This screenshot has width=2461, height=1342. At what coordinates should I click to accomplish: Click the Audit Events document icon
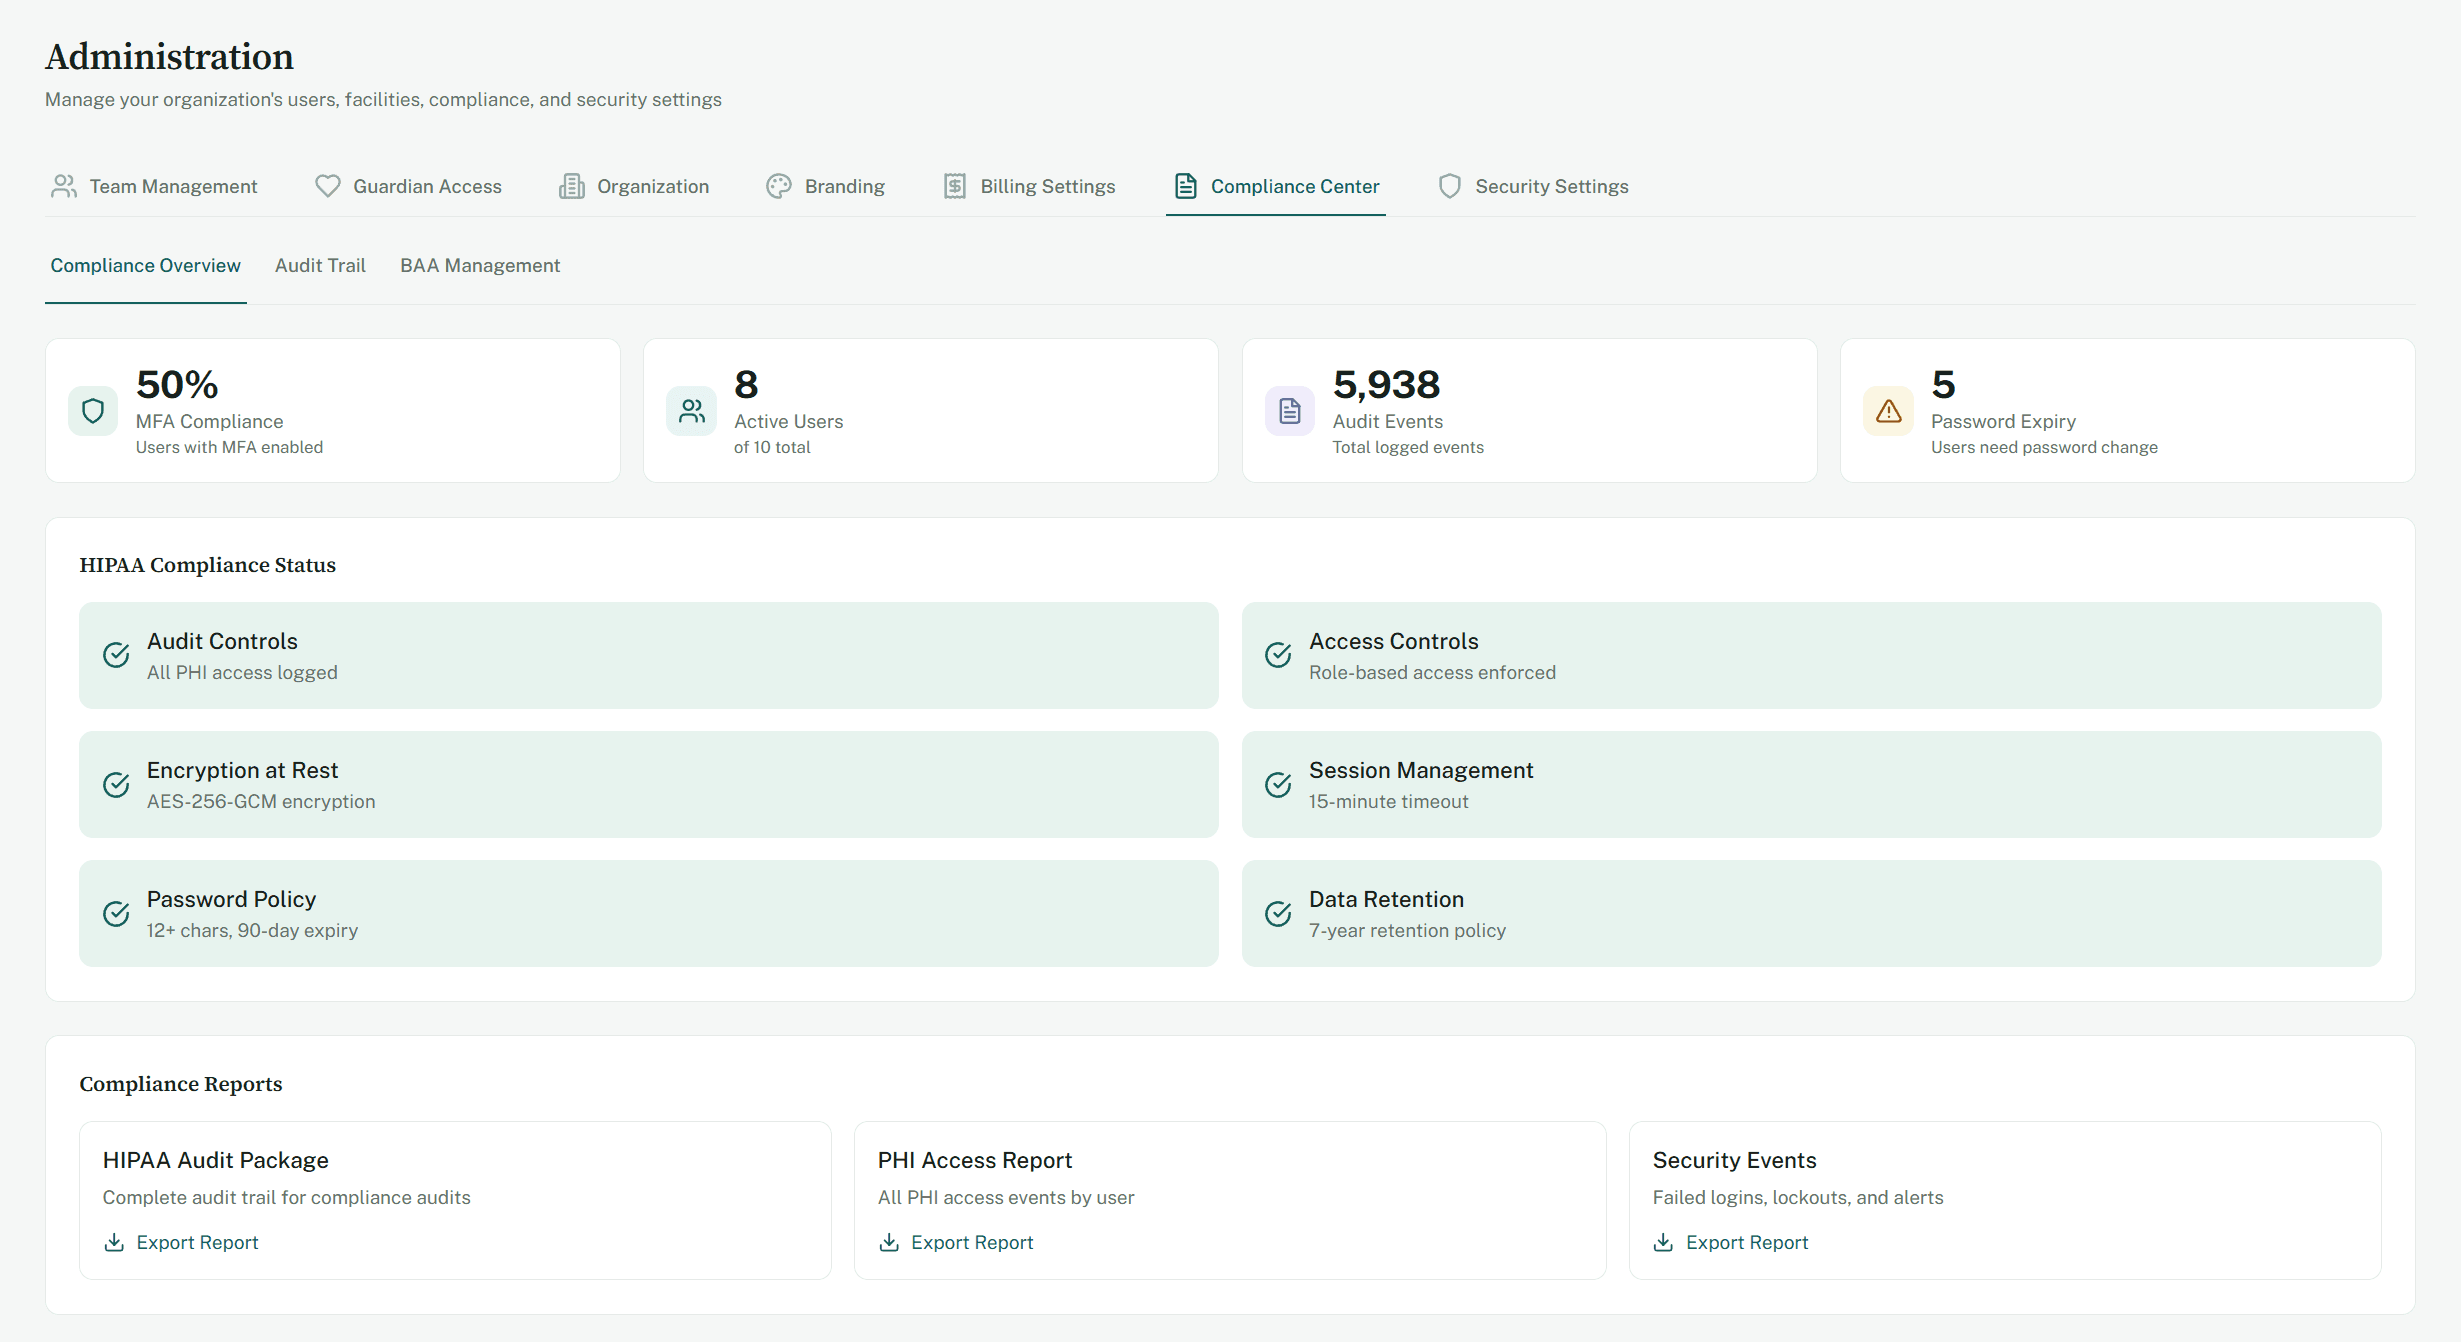pyautogui.click(x=1290, y=411)
